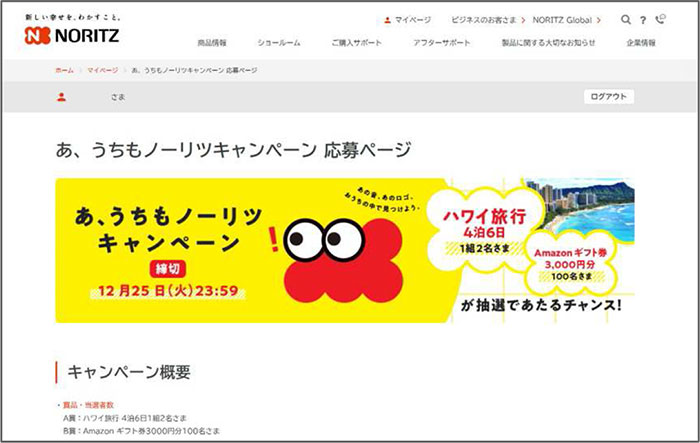The width and height of the screenshot is (700, 443).
Task: Click the breadcrumb text あ、うちもノーリツキャンペーン 応募ページ
Action: coord(194,70)
